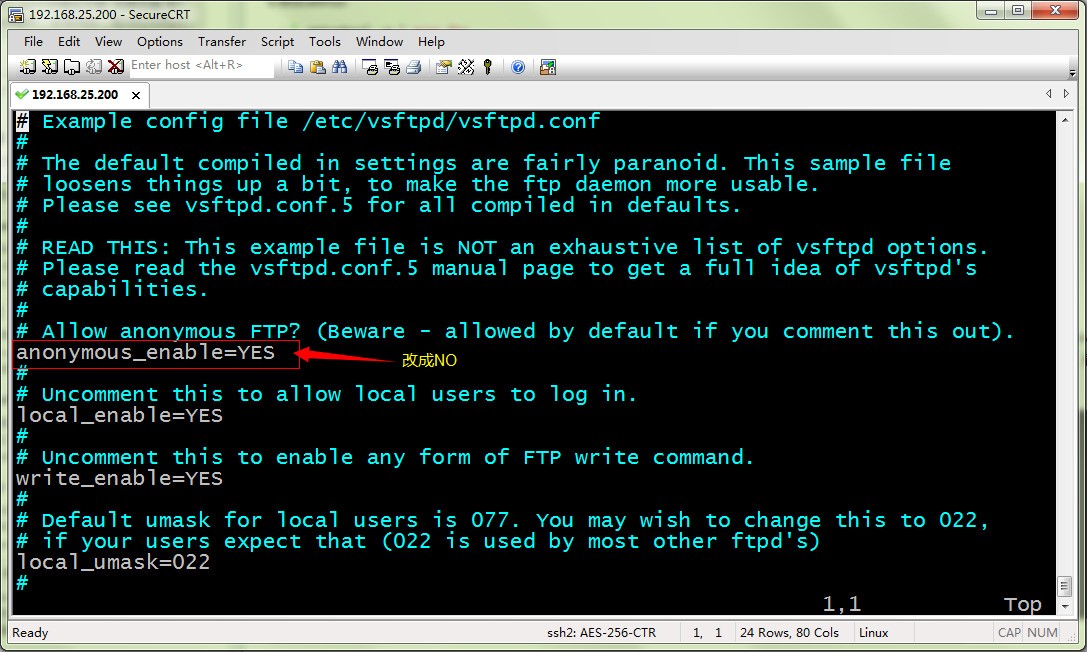This screenshot has height=652, width=1087.
Task: Open Session Options icon
Action: tap(444, 67)
